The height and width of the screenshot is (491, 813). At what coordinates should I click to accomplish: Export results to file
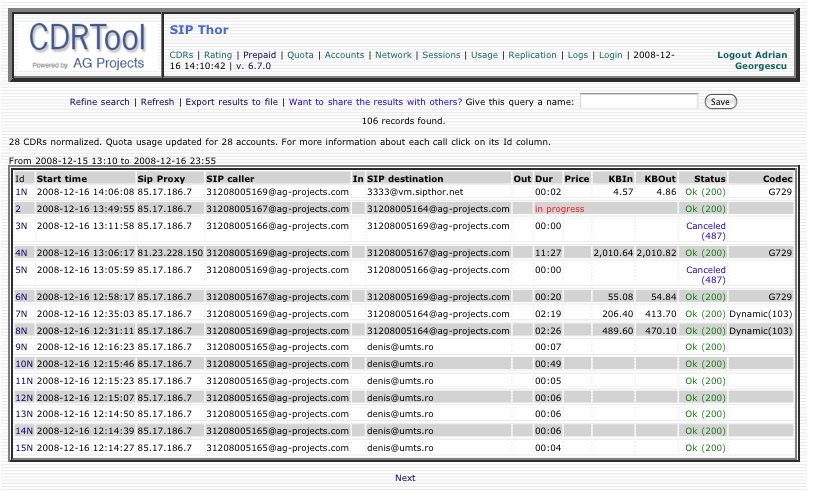(x=231, y=102)
